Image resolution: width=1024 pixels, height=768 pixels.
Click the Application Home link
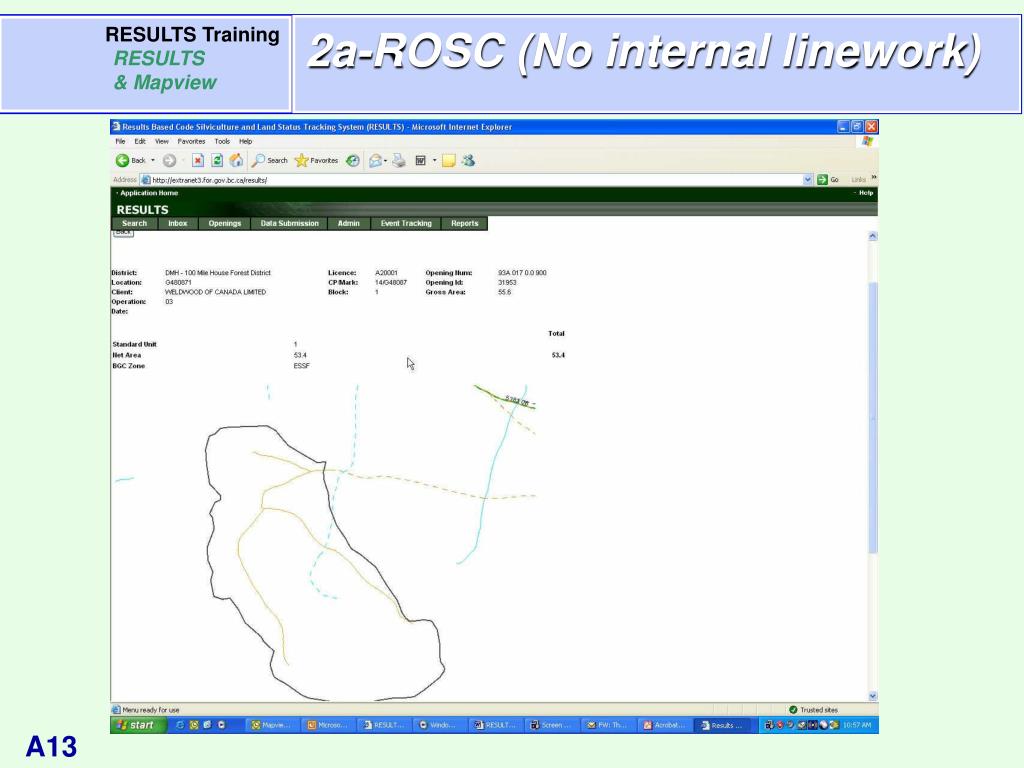pyautogui.click(x=149, y=193)
